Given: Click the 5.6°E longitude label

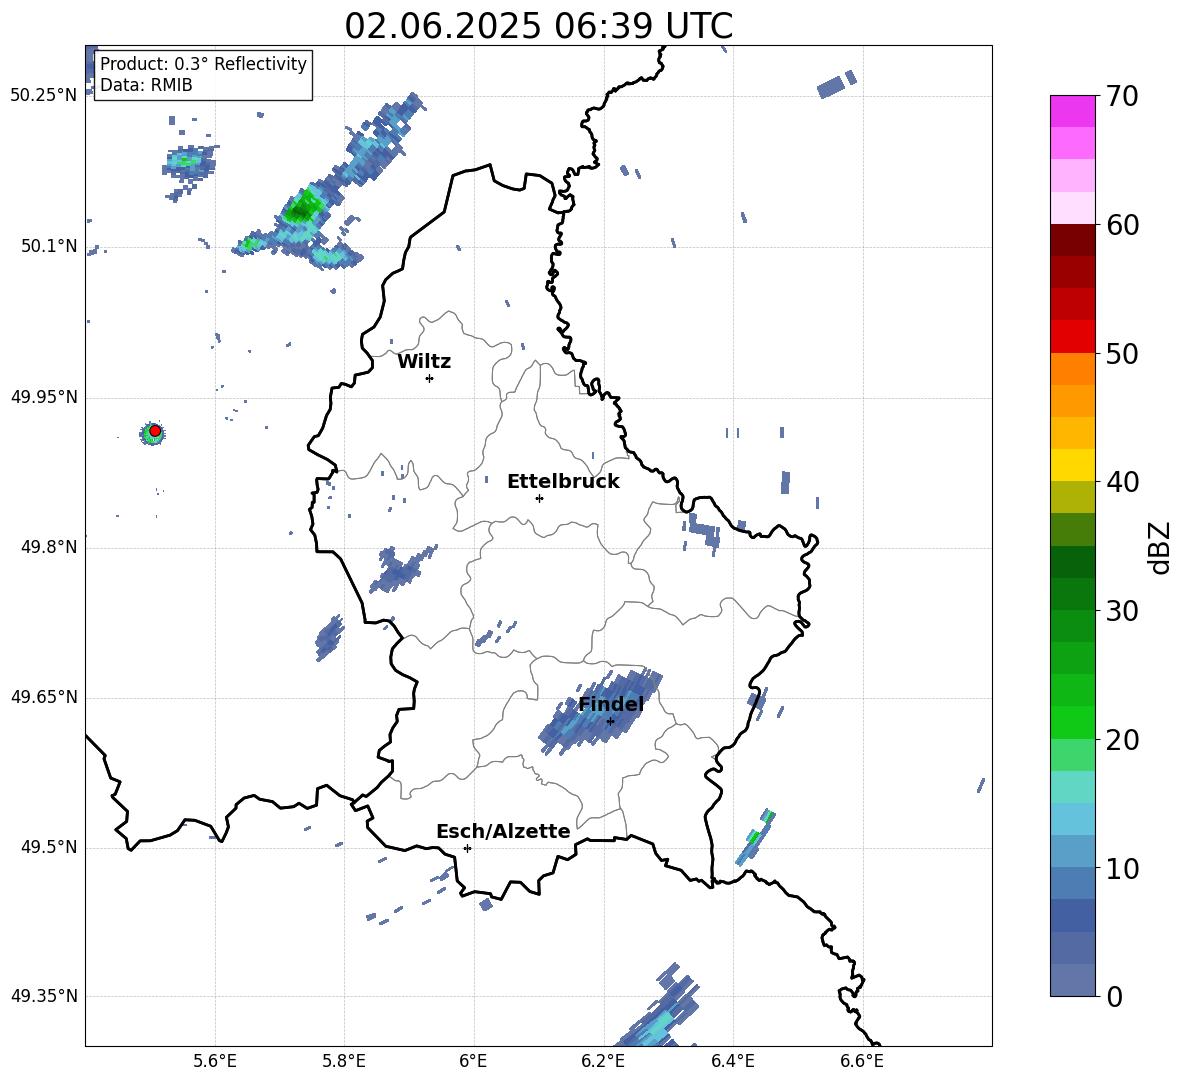Looking at the screenshot, I should tap(215, 1061).
